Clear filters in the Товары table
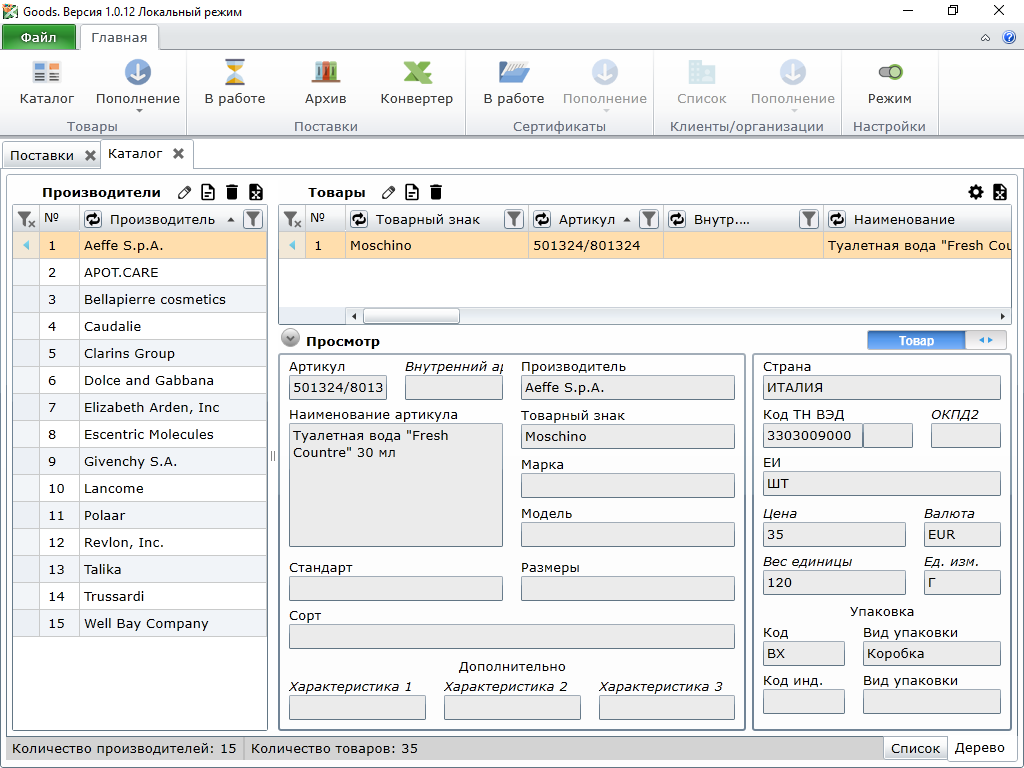The height and width of the screenshot is (768, 1024). pyautogui.click(x=292, y=219)
